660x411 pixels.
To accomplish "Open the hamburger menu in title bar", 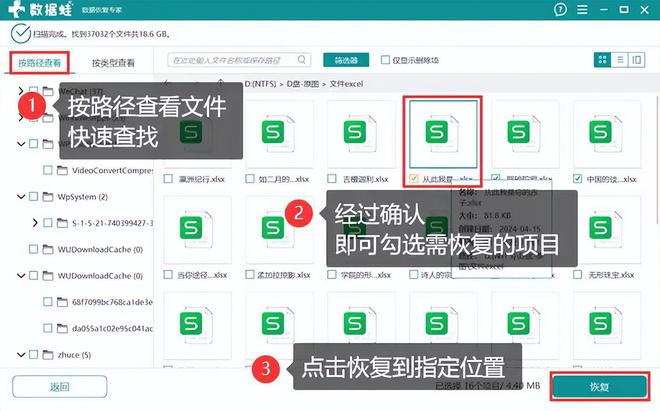I will tap(582, 9).
